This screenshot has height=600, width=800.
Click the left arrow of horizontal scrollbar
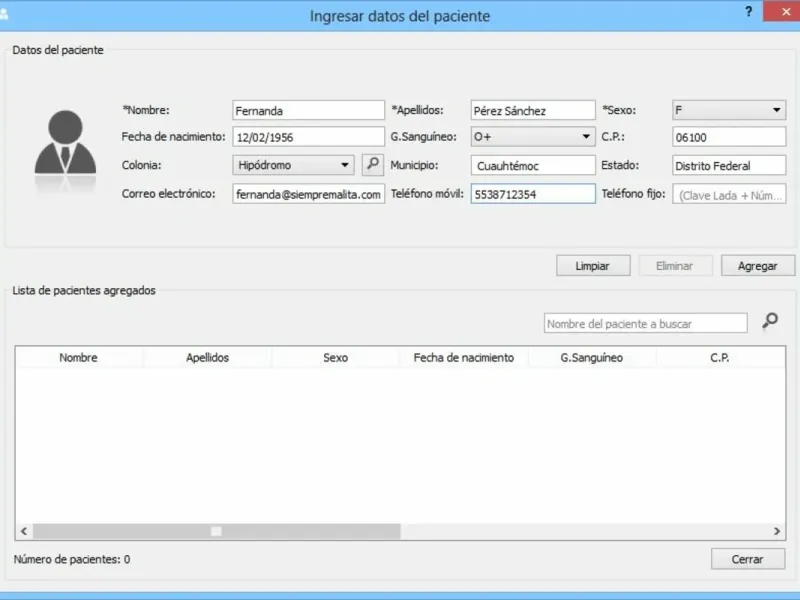point(24,531)
